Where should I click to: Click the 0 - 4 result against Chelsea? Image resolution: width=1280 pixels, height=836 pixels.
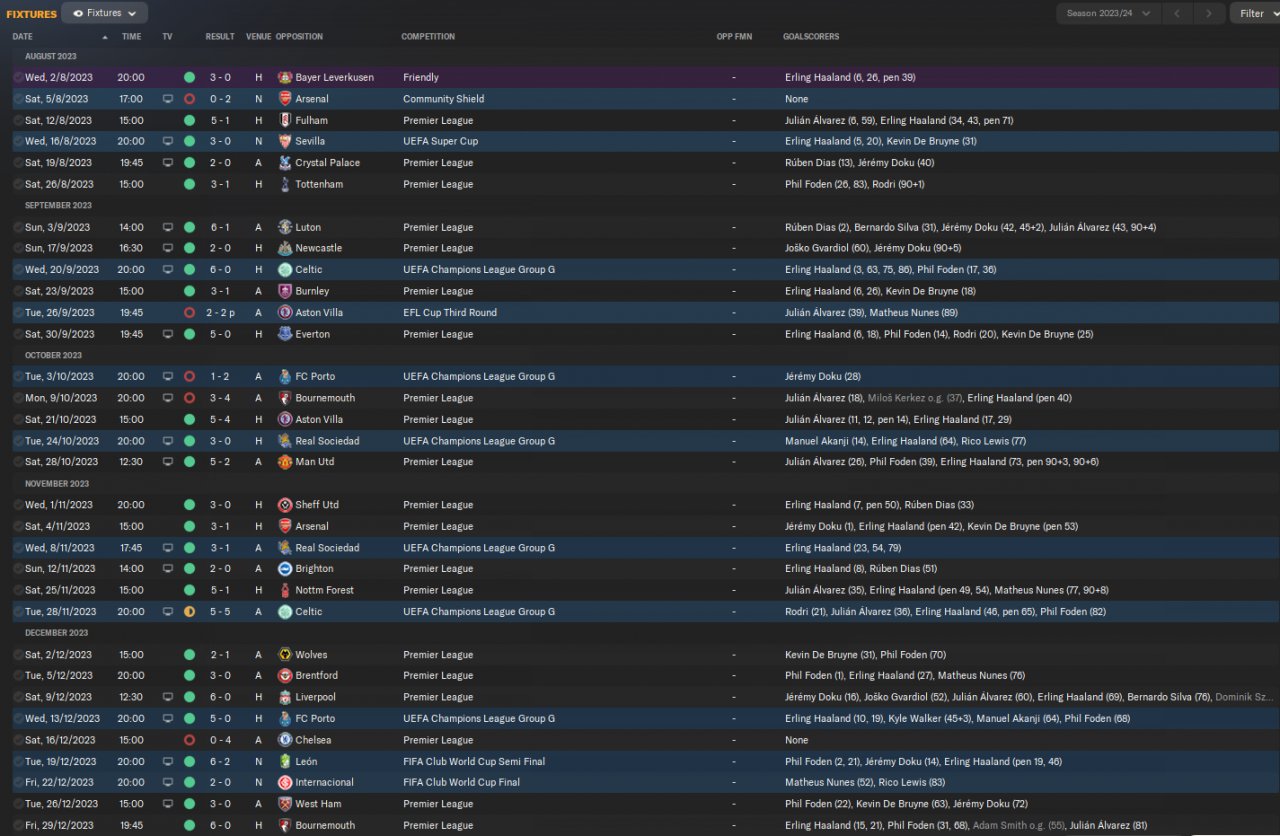coord(220,740)
